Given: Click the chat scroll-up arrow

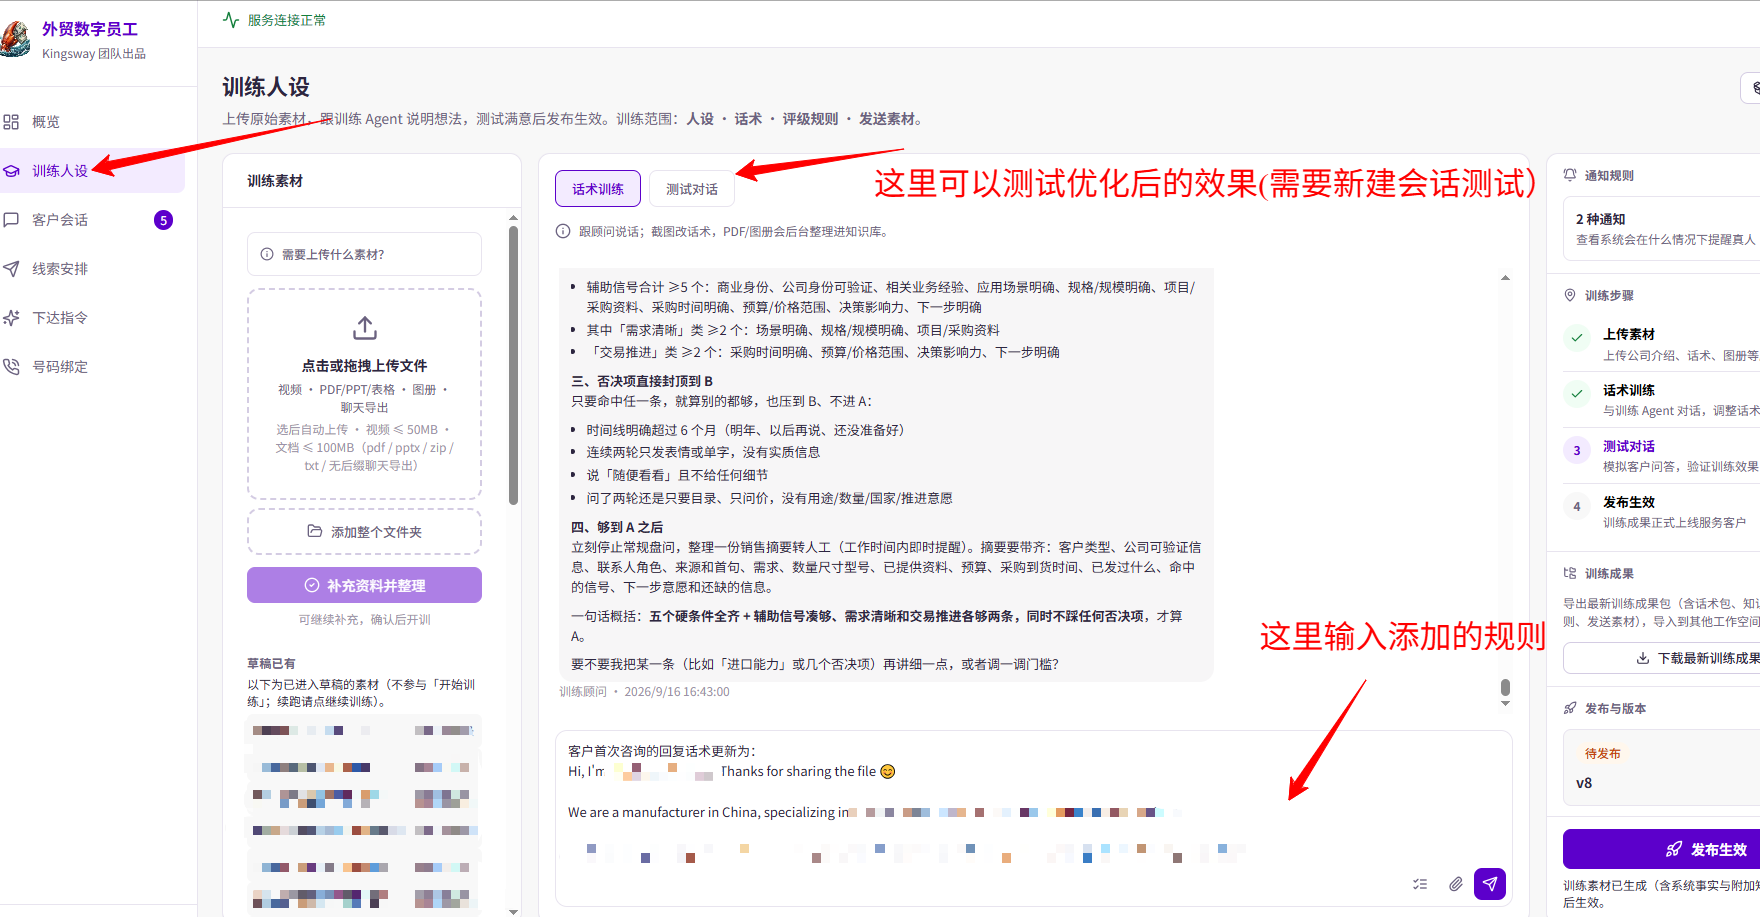Looking at the screenshot, I should 1505,278.
